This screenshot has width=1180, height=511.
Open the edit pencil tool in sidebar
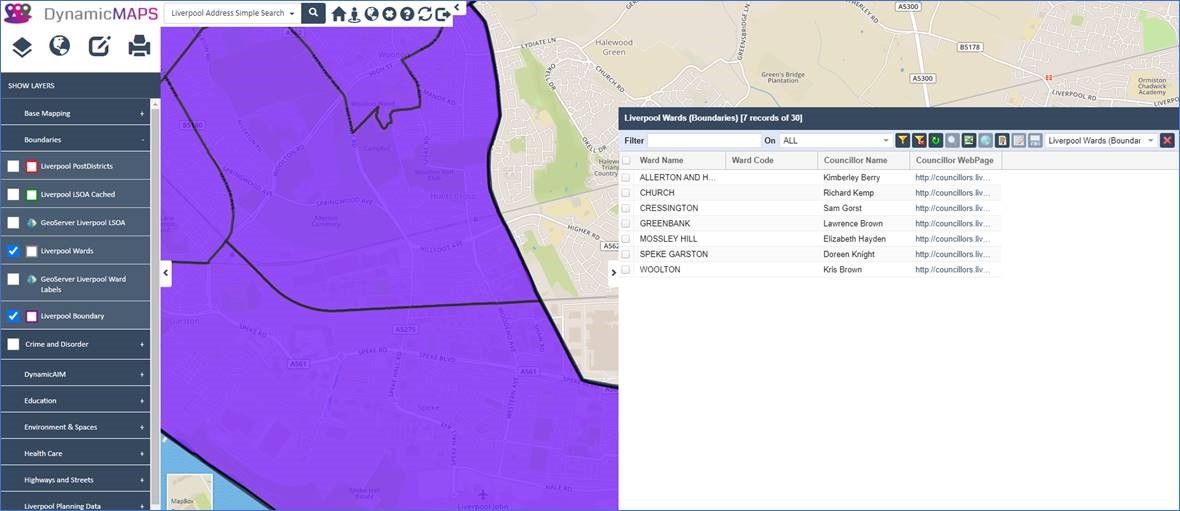pos(99,47)
